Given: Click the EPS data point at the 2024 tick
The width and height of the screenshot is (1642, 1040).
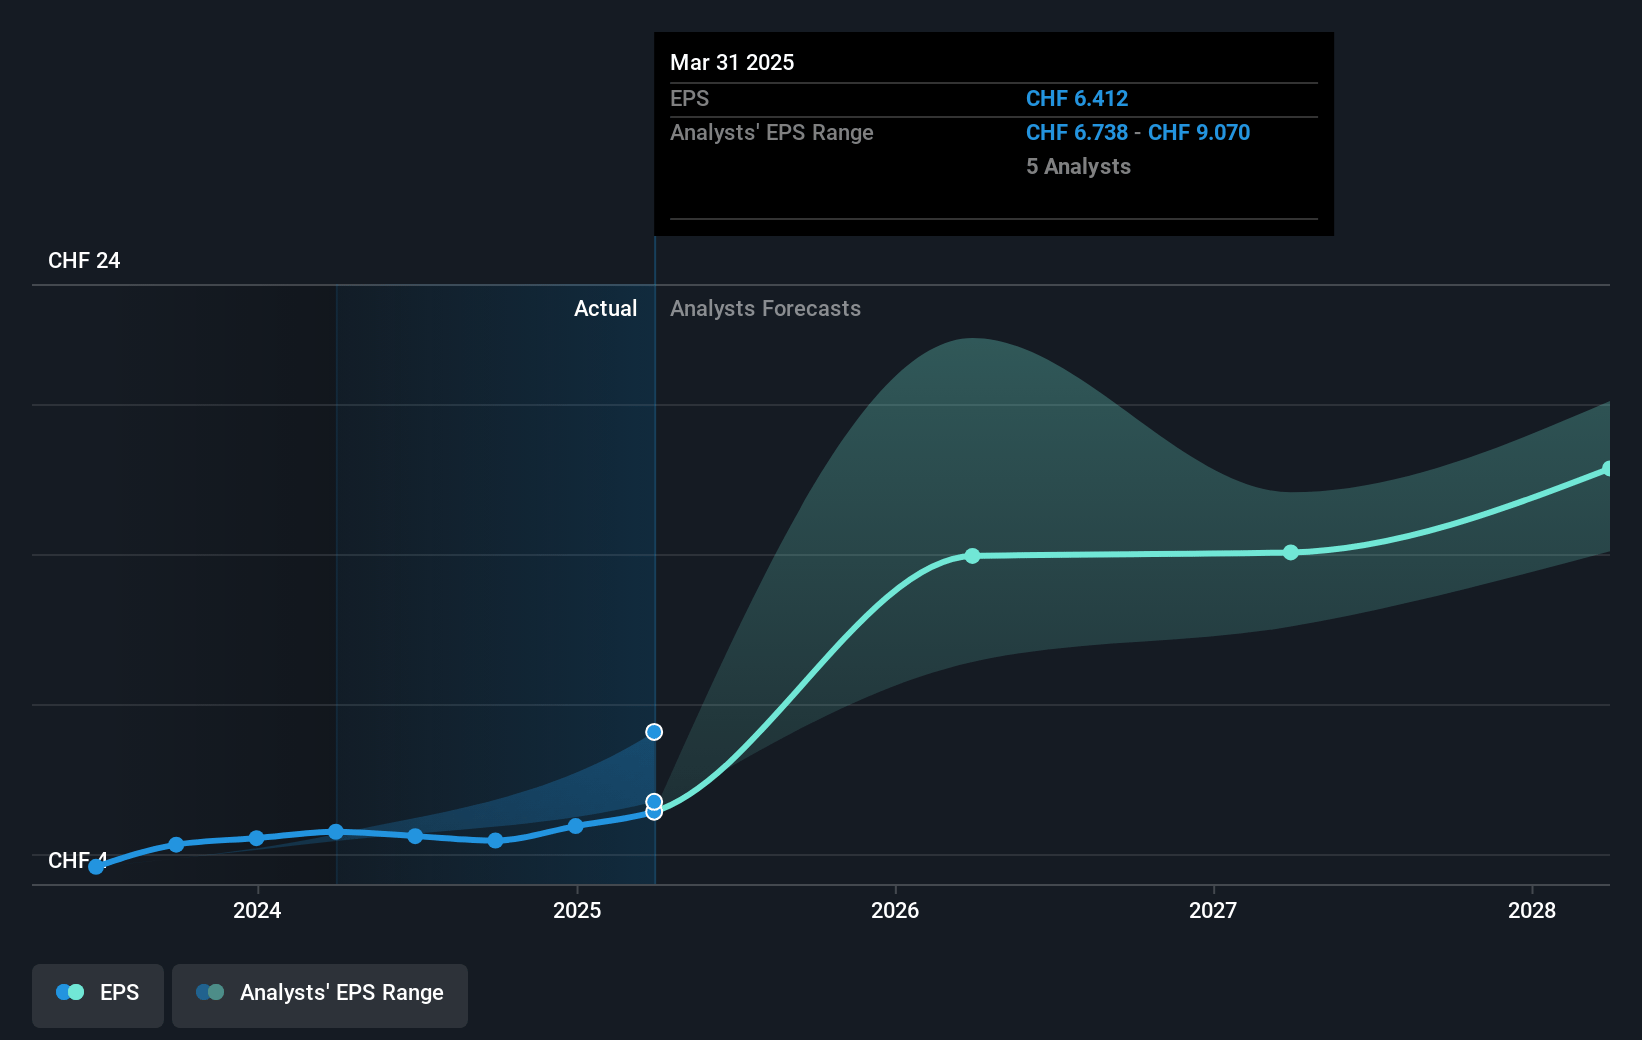Looking at the screenshot, I should 256,838.
